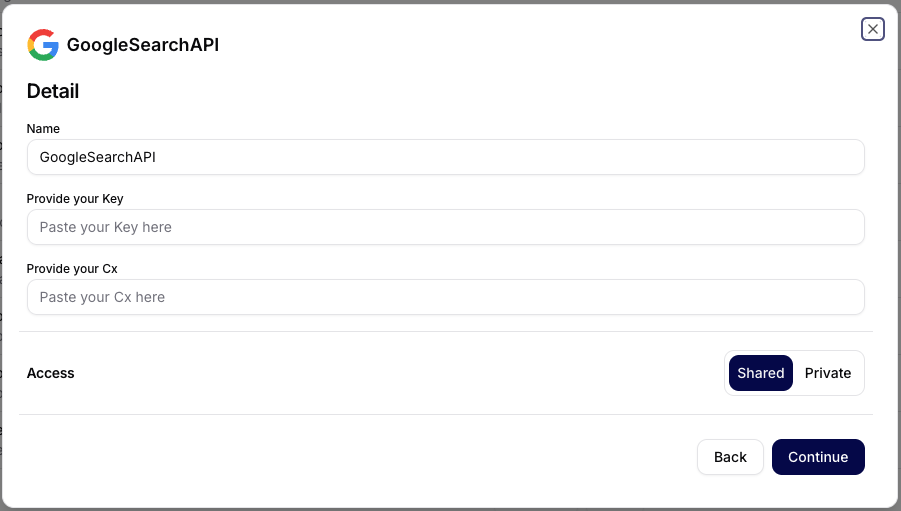Click blank area left of Back button
Viewport: 901px width, 511px height.
pyautogui.click(x=400, y=457)
